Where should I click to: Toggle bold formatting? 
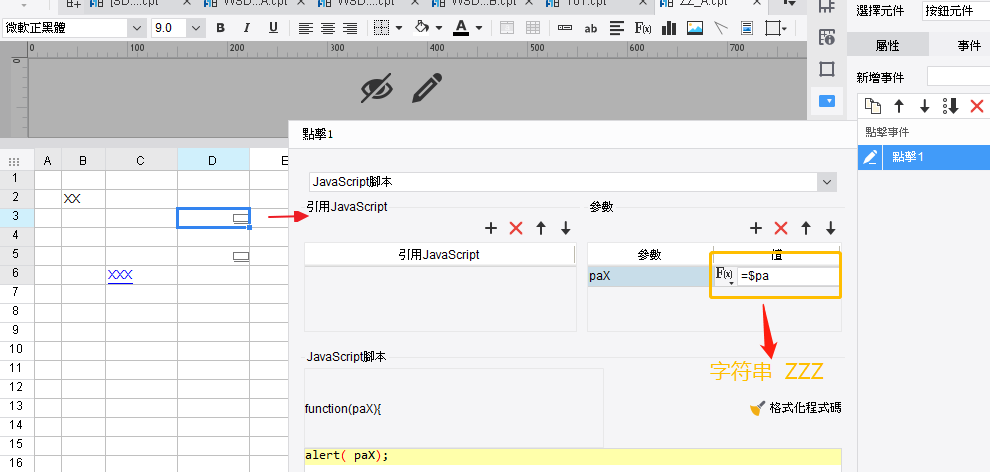click(x=220, y=28)
